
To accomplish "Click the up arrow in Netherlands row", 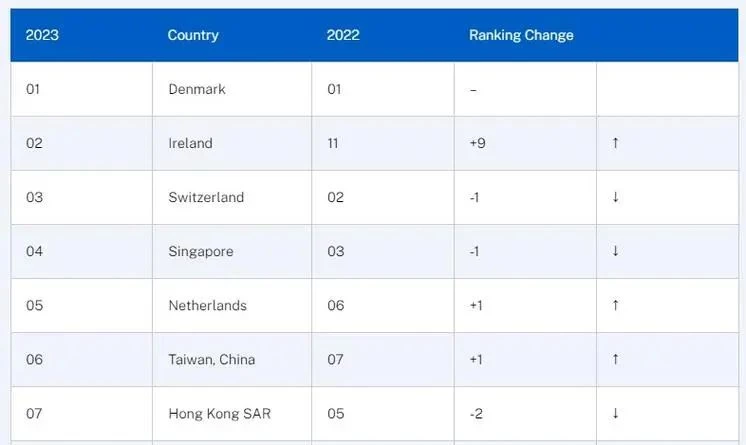I will (x=615, y=305).
